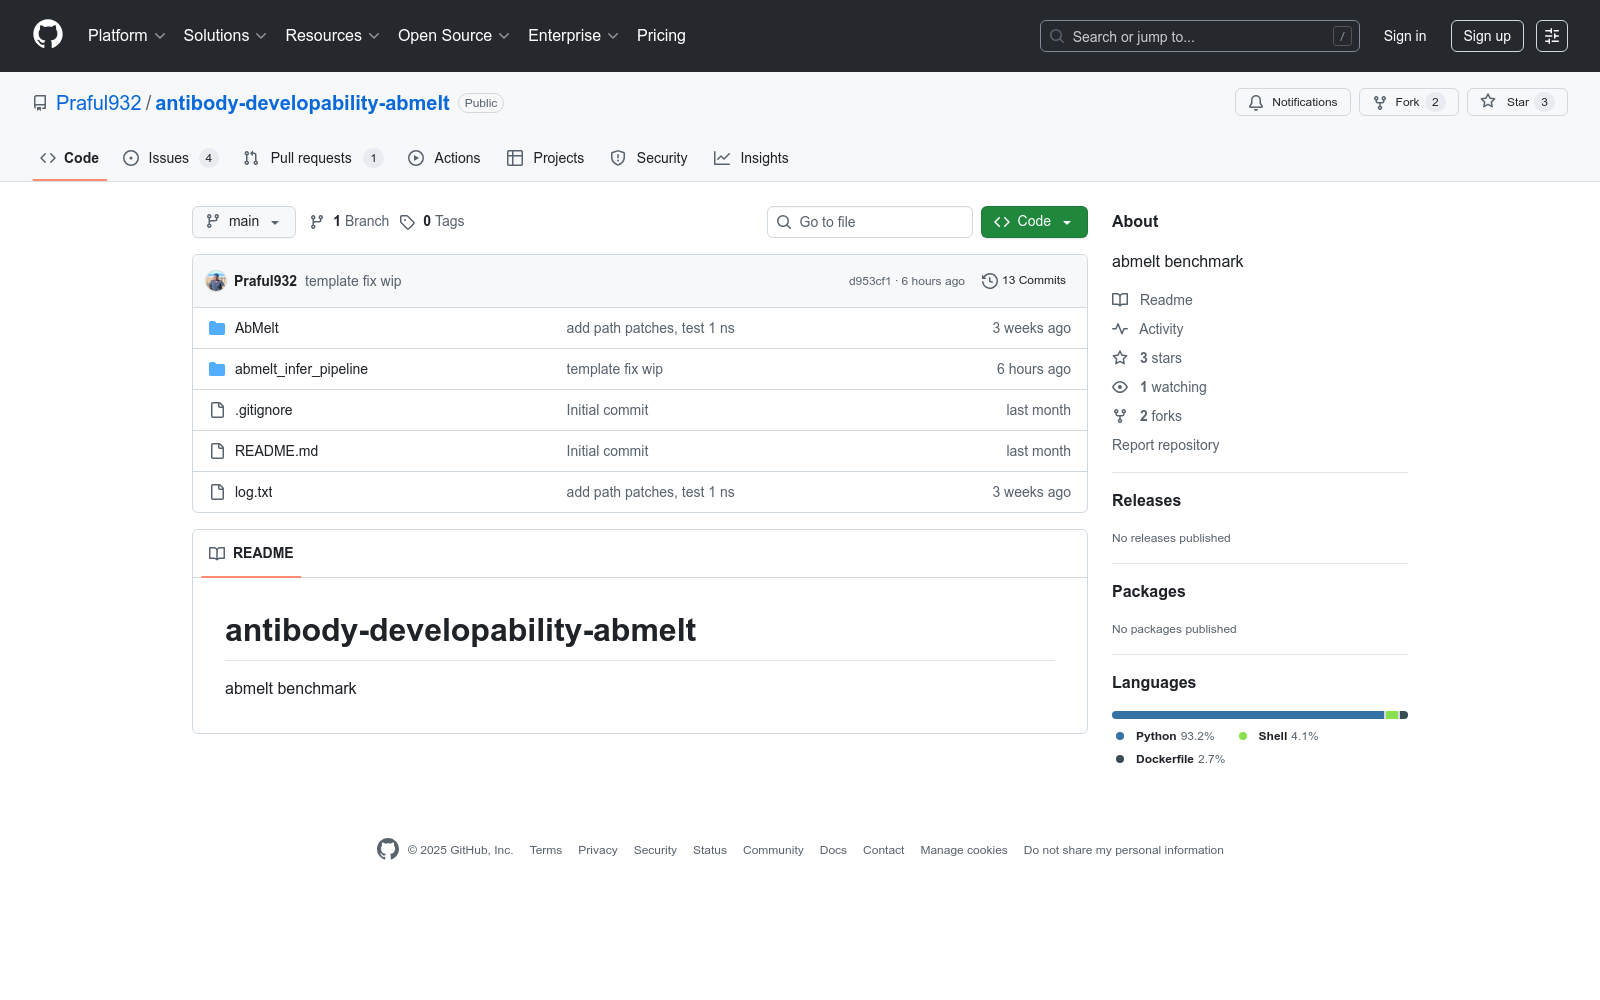1600x1000 pixels.
Task: Expand the Solutions menu
Action: (x=225, y=36)
